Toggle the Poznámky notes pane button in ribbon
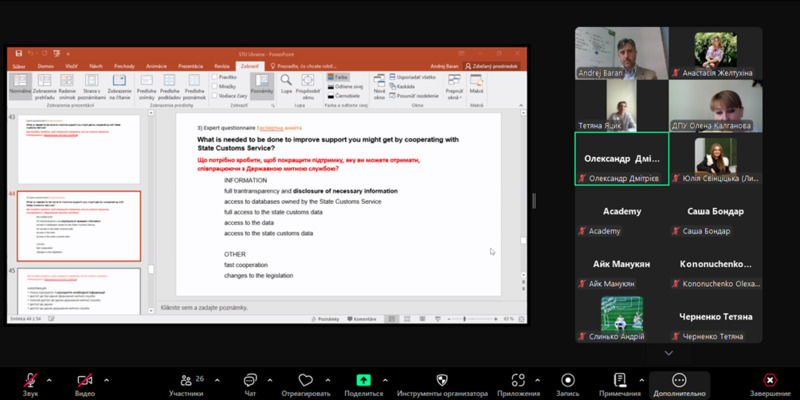 262,84
